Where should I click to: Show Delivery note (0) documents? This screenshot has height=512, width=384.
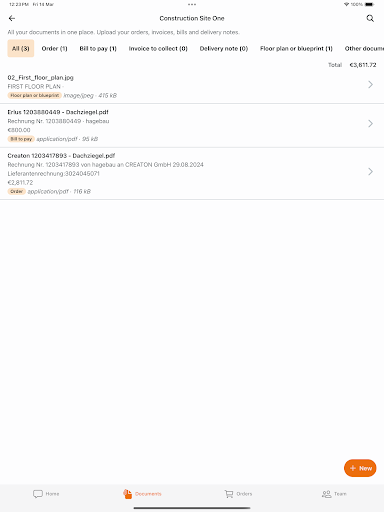pyautogui.click(x=224, y=48)
